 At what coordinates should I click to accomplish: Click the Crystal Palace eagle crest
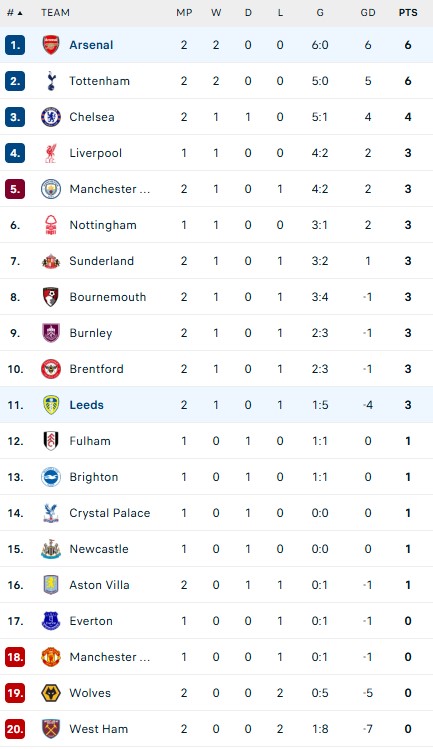coord(51,513)
